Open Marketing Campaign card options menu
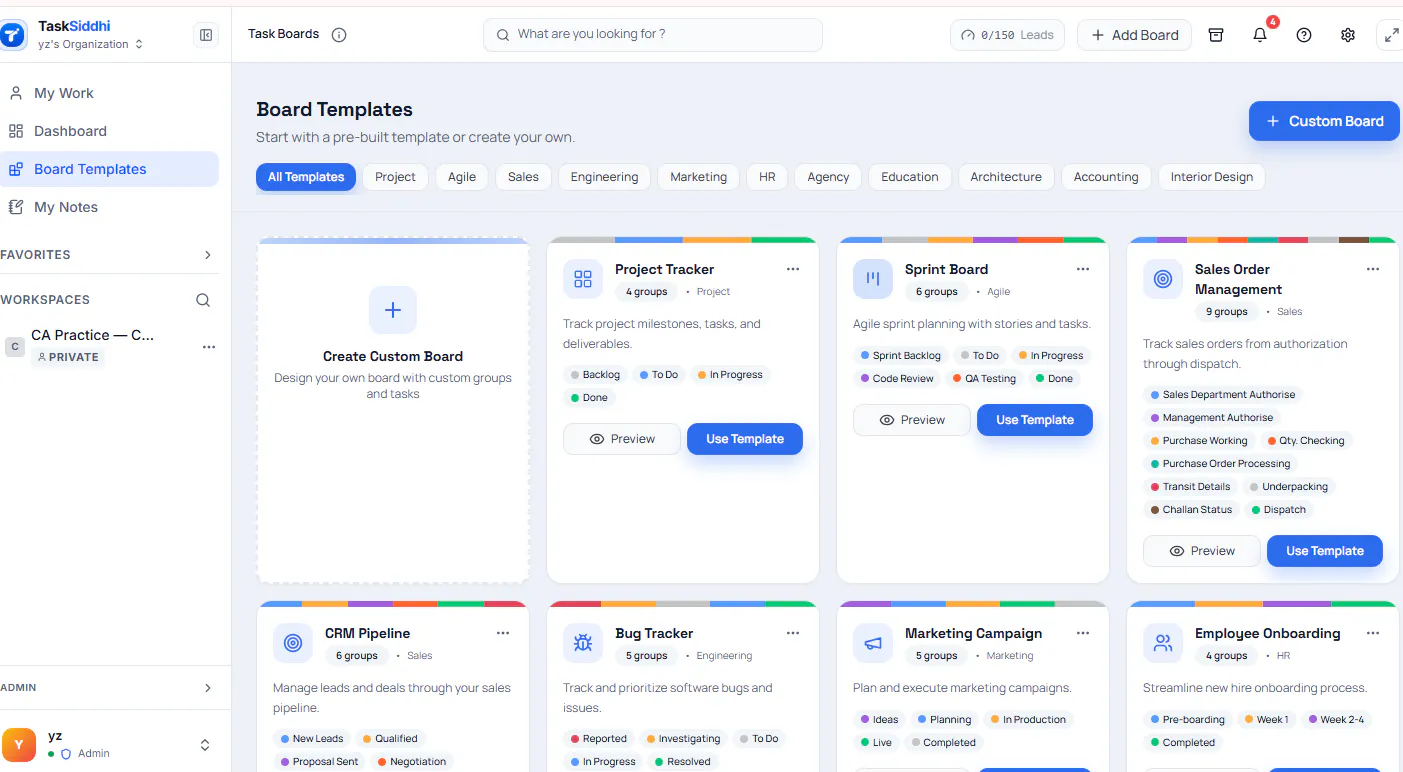Image resolution: width=1403 pixels, height=772 pixels. (x=1083, y=633)
